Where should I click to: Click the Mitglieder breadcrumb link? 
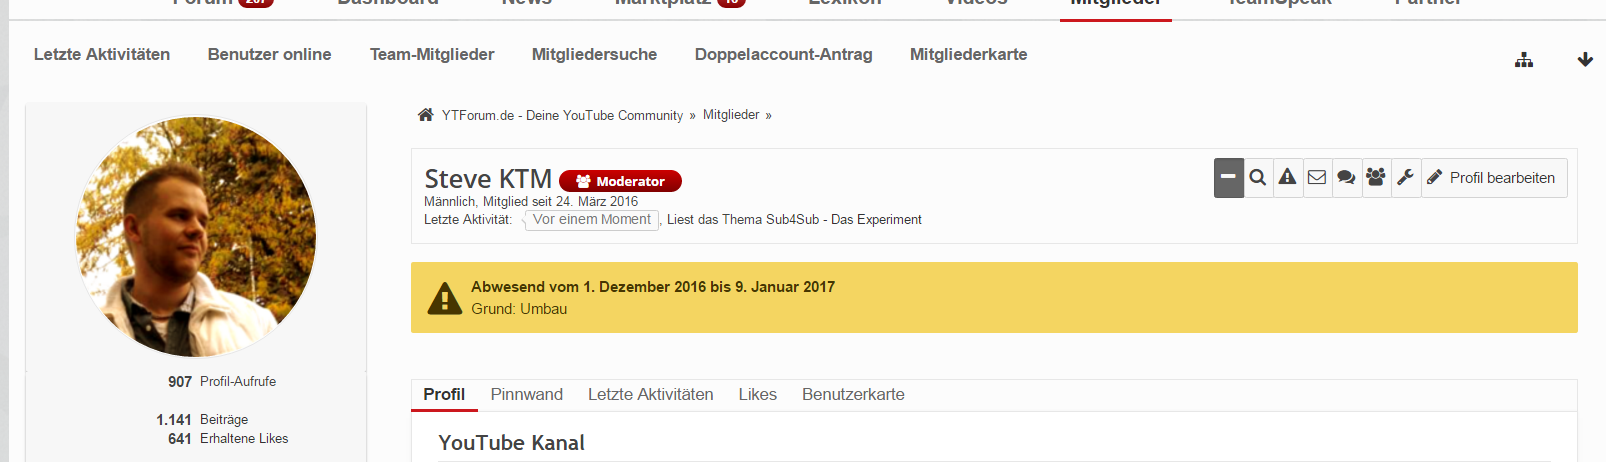731,115
